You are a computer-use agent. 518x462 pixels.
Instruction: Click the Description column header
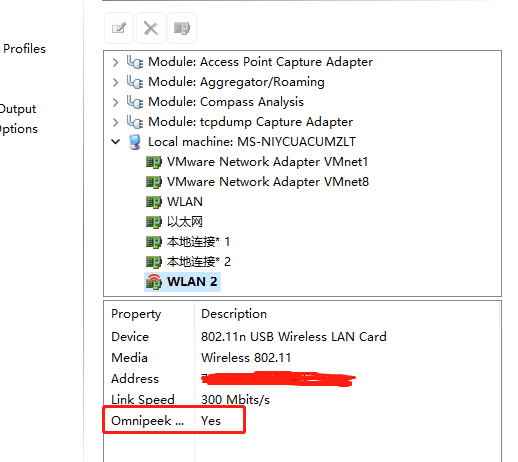[x=234, y=314]
